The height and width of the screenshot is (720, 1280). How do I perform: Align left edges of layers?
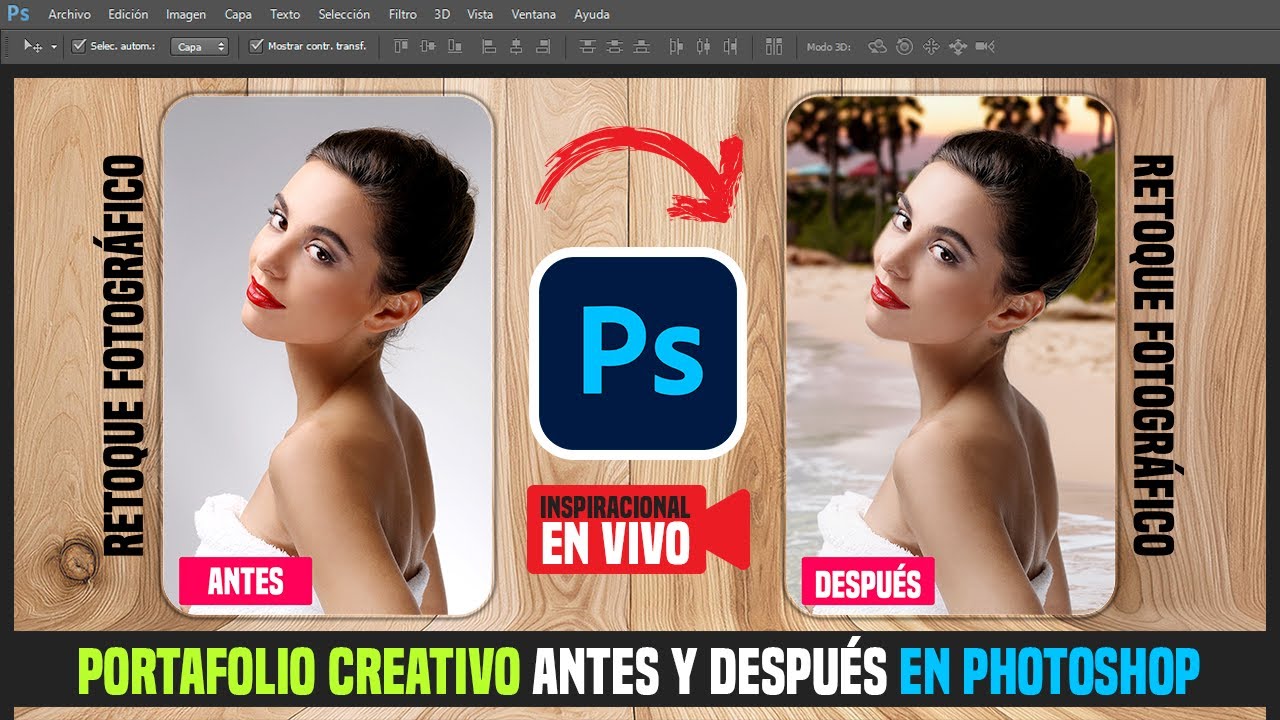coord(489,46)
